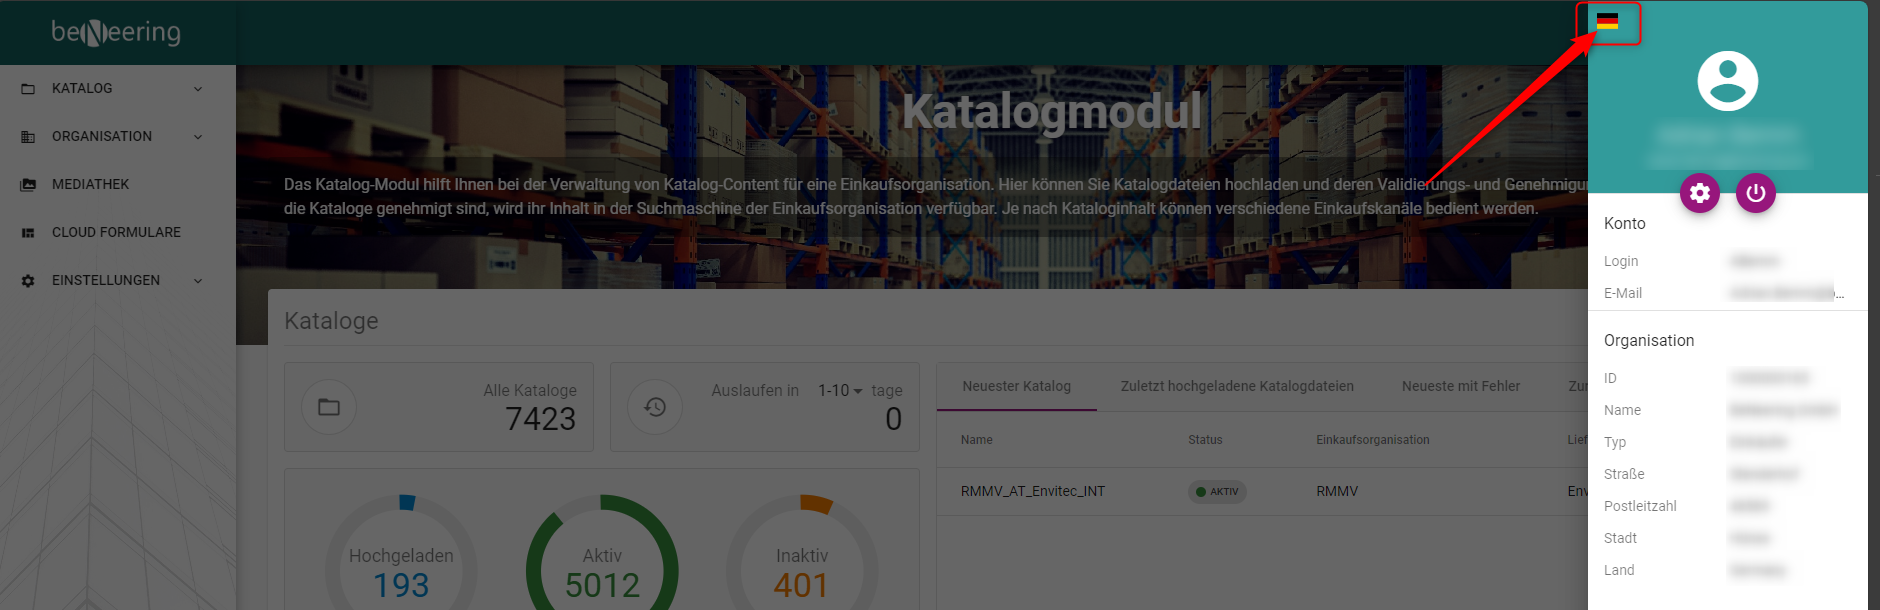Image resolution: width=1880 pixels, height=610 pixels.
Task: Switch to Zuletzt hochgeladene Katalogdateien tab
Action: [x=1237, y=387]
